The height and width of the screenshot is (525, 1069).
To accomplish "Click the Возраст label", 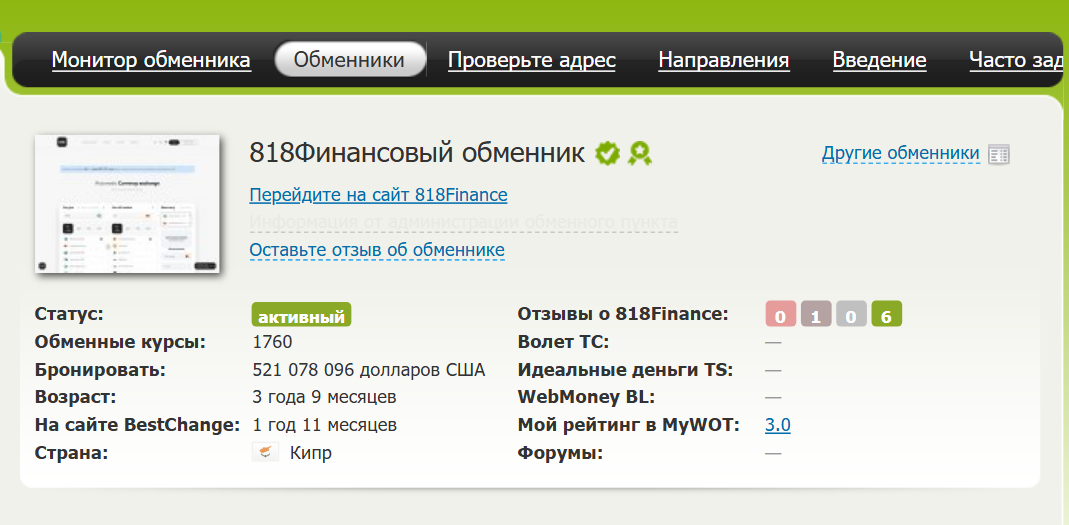I will tap(76, 397).
